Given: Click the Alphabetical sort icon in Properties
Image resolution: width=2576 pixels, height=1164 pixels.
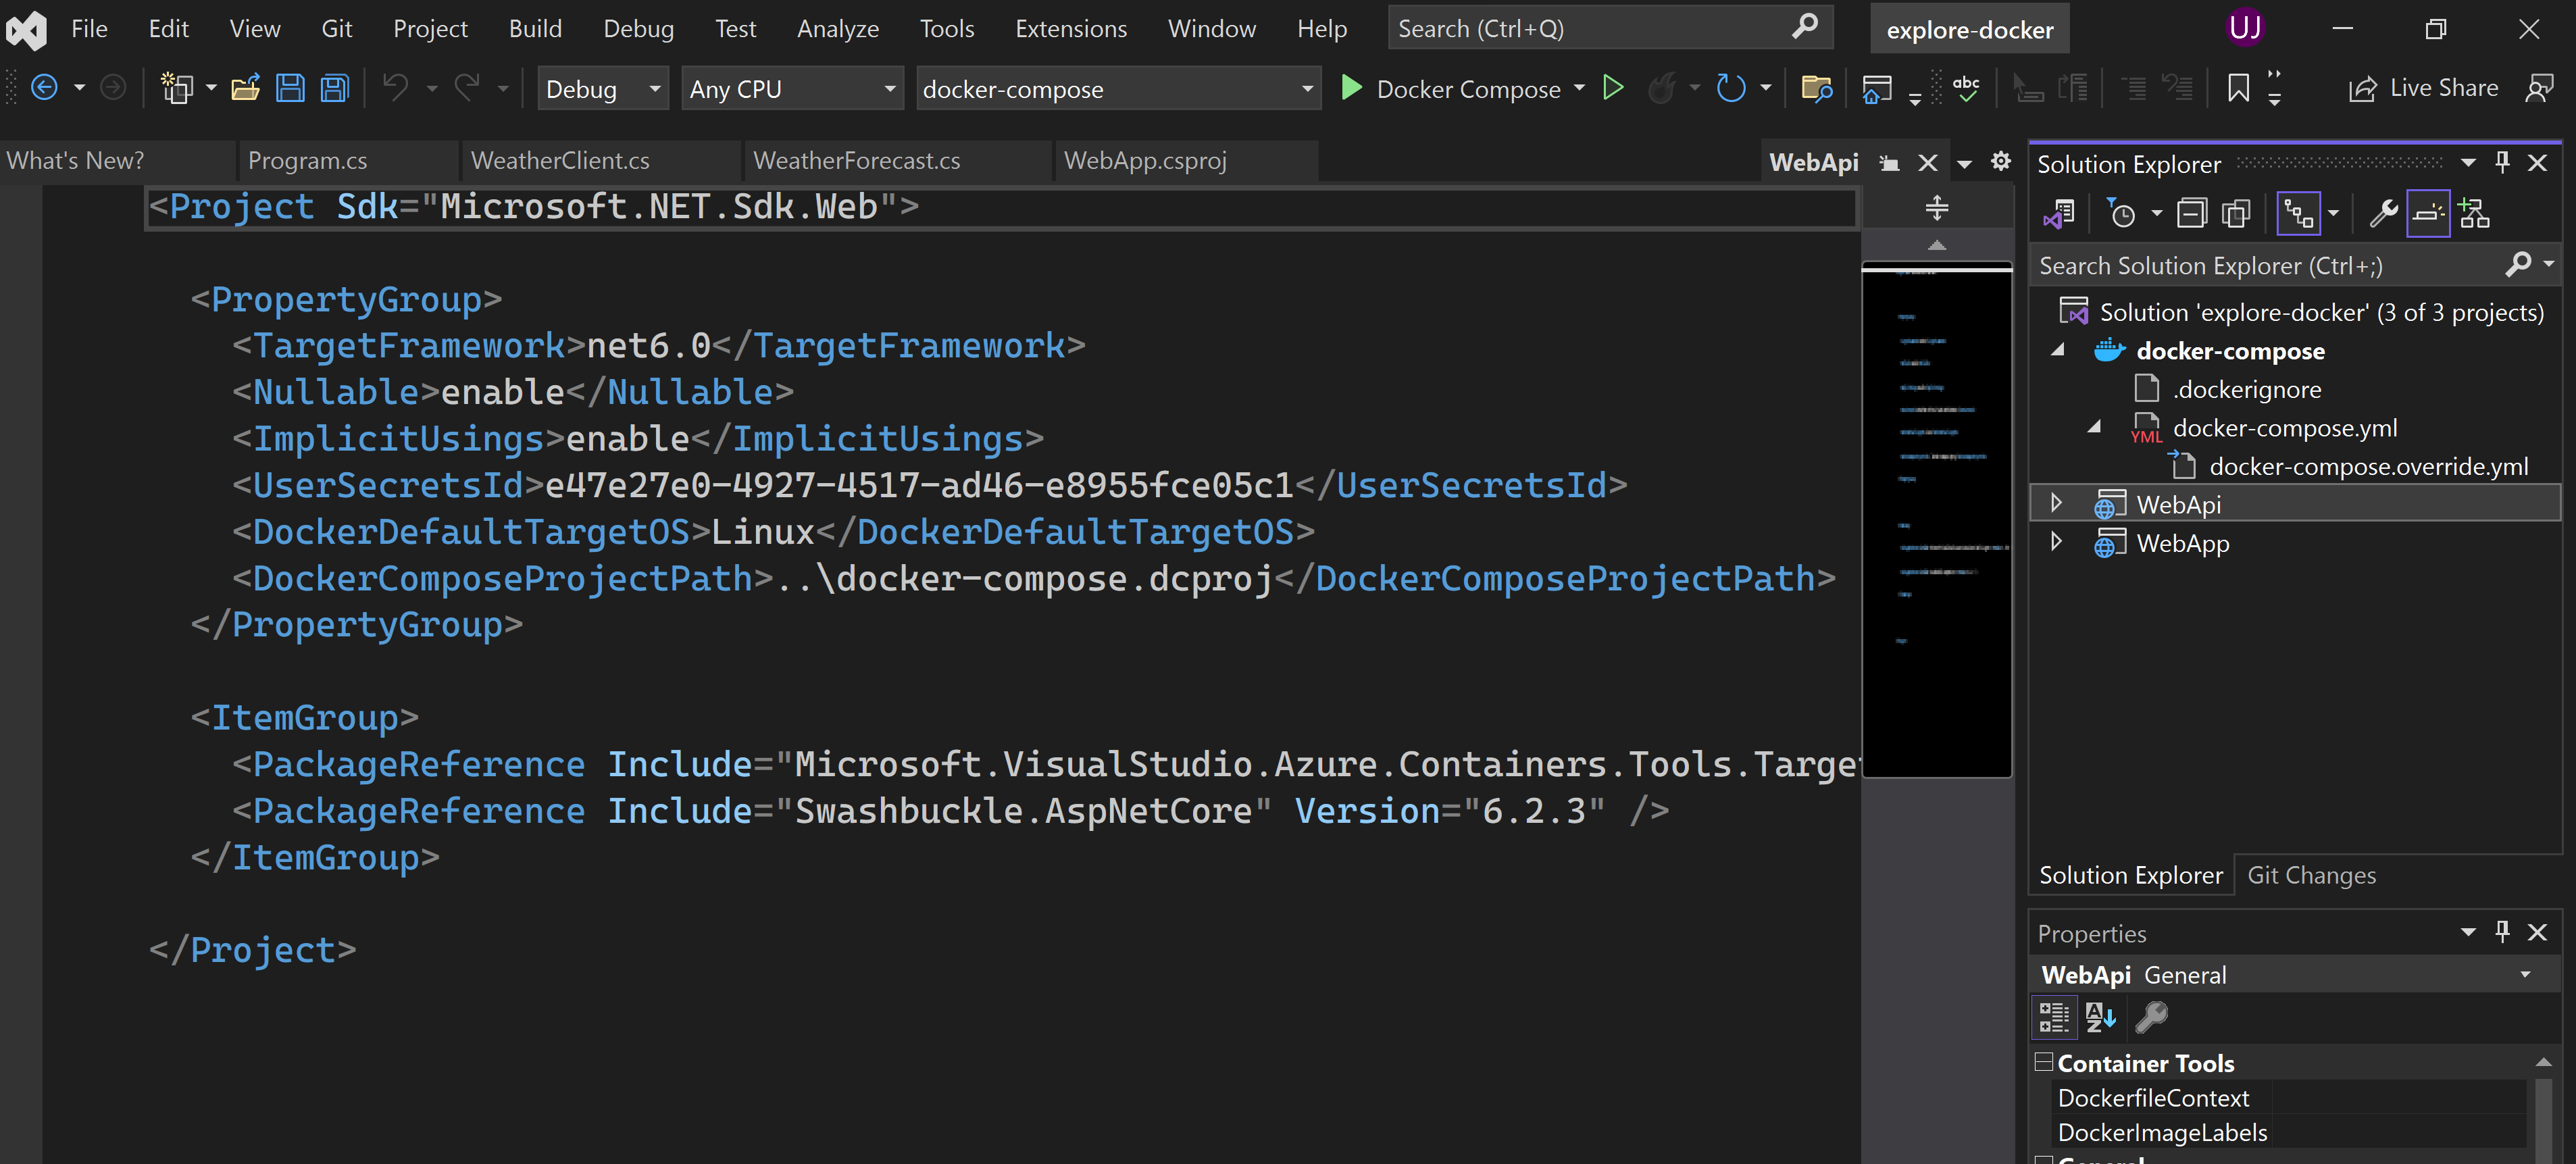Looking at the screenshot, I should pos(2100,1017).
